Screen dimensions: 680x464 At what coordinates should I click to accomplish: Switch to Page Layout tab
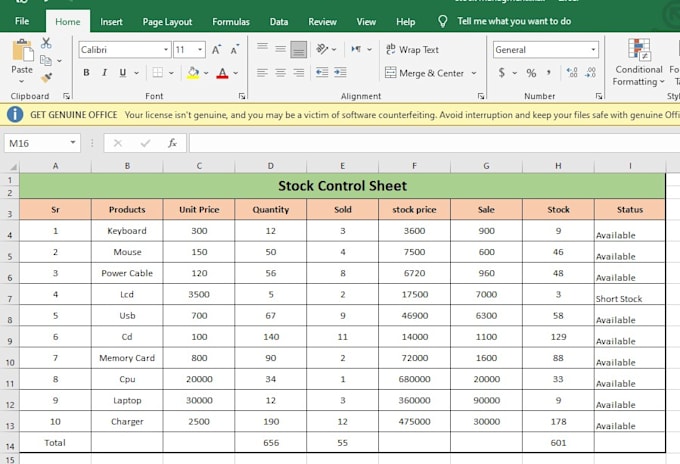point(167,22)
